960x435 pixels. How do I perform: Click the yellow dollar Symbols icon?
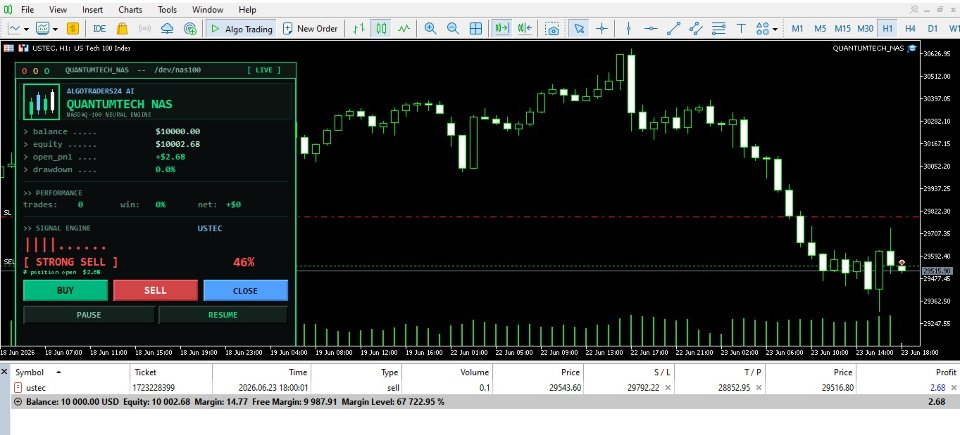pos(73,28)
